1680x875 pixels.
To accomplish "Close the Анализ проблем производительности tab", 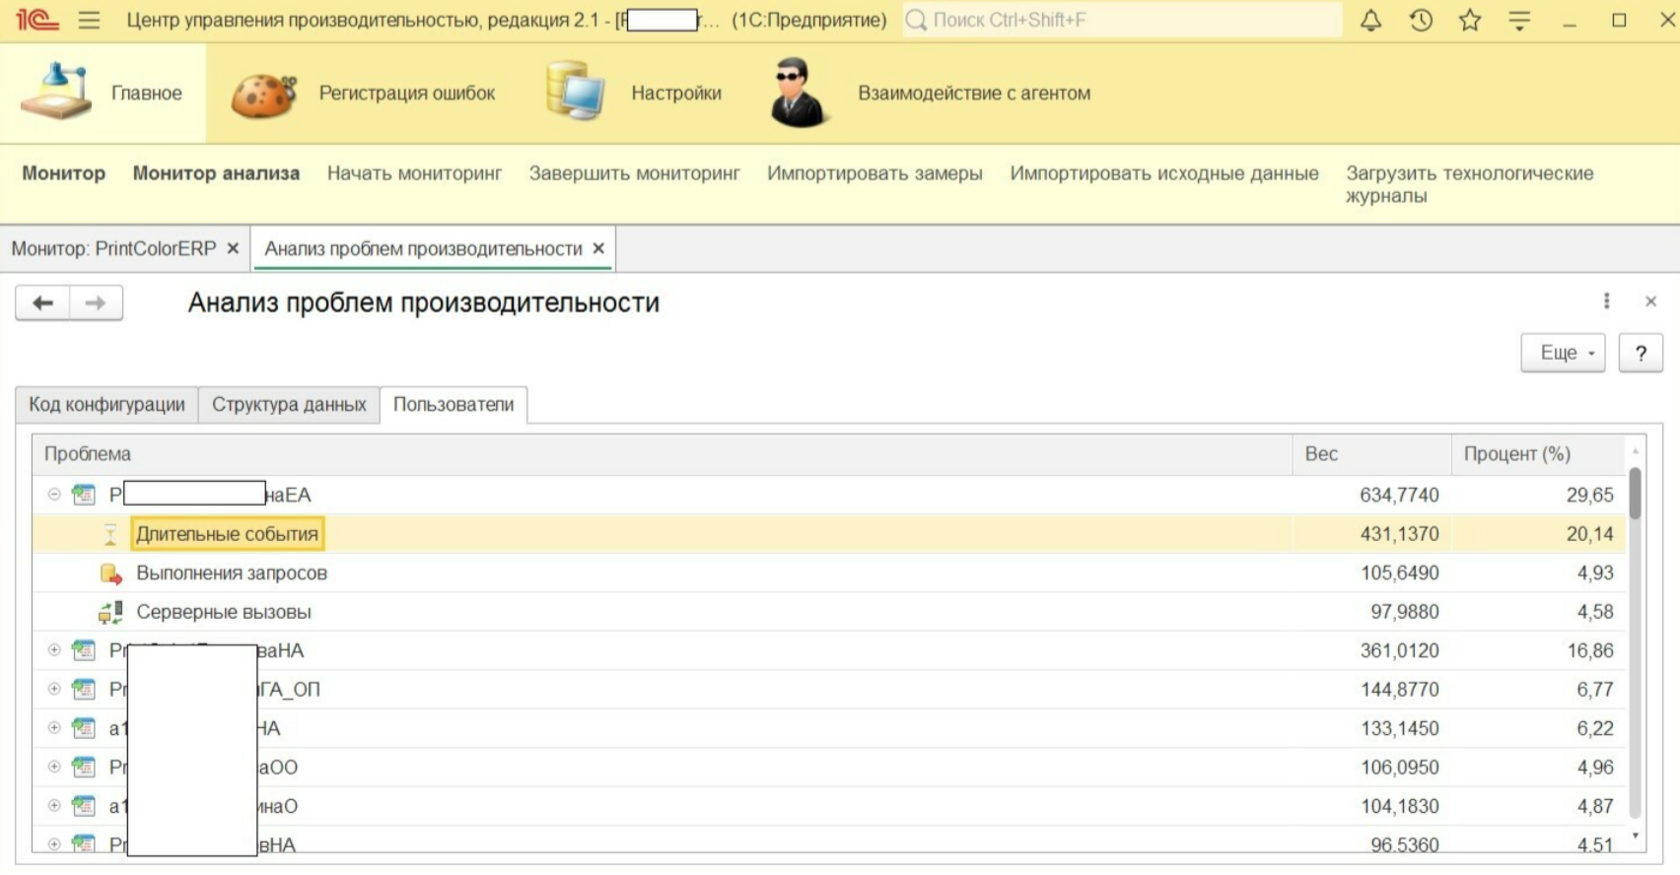I will [599, 248].
